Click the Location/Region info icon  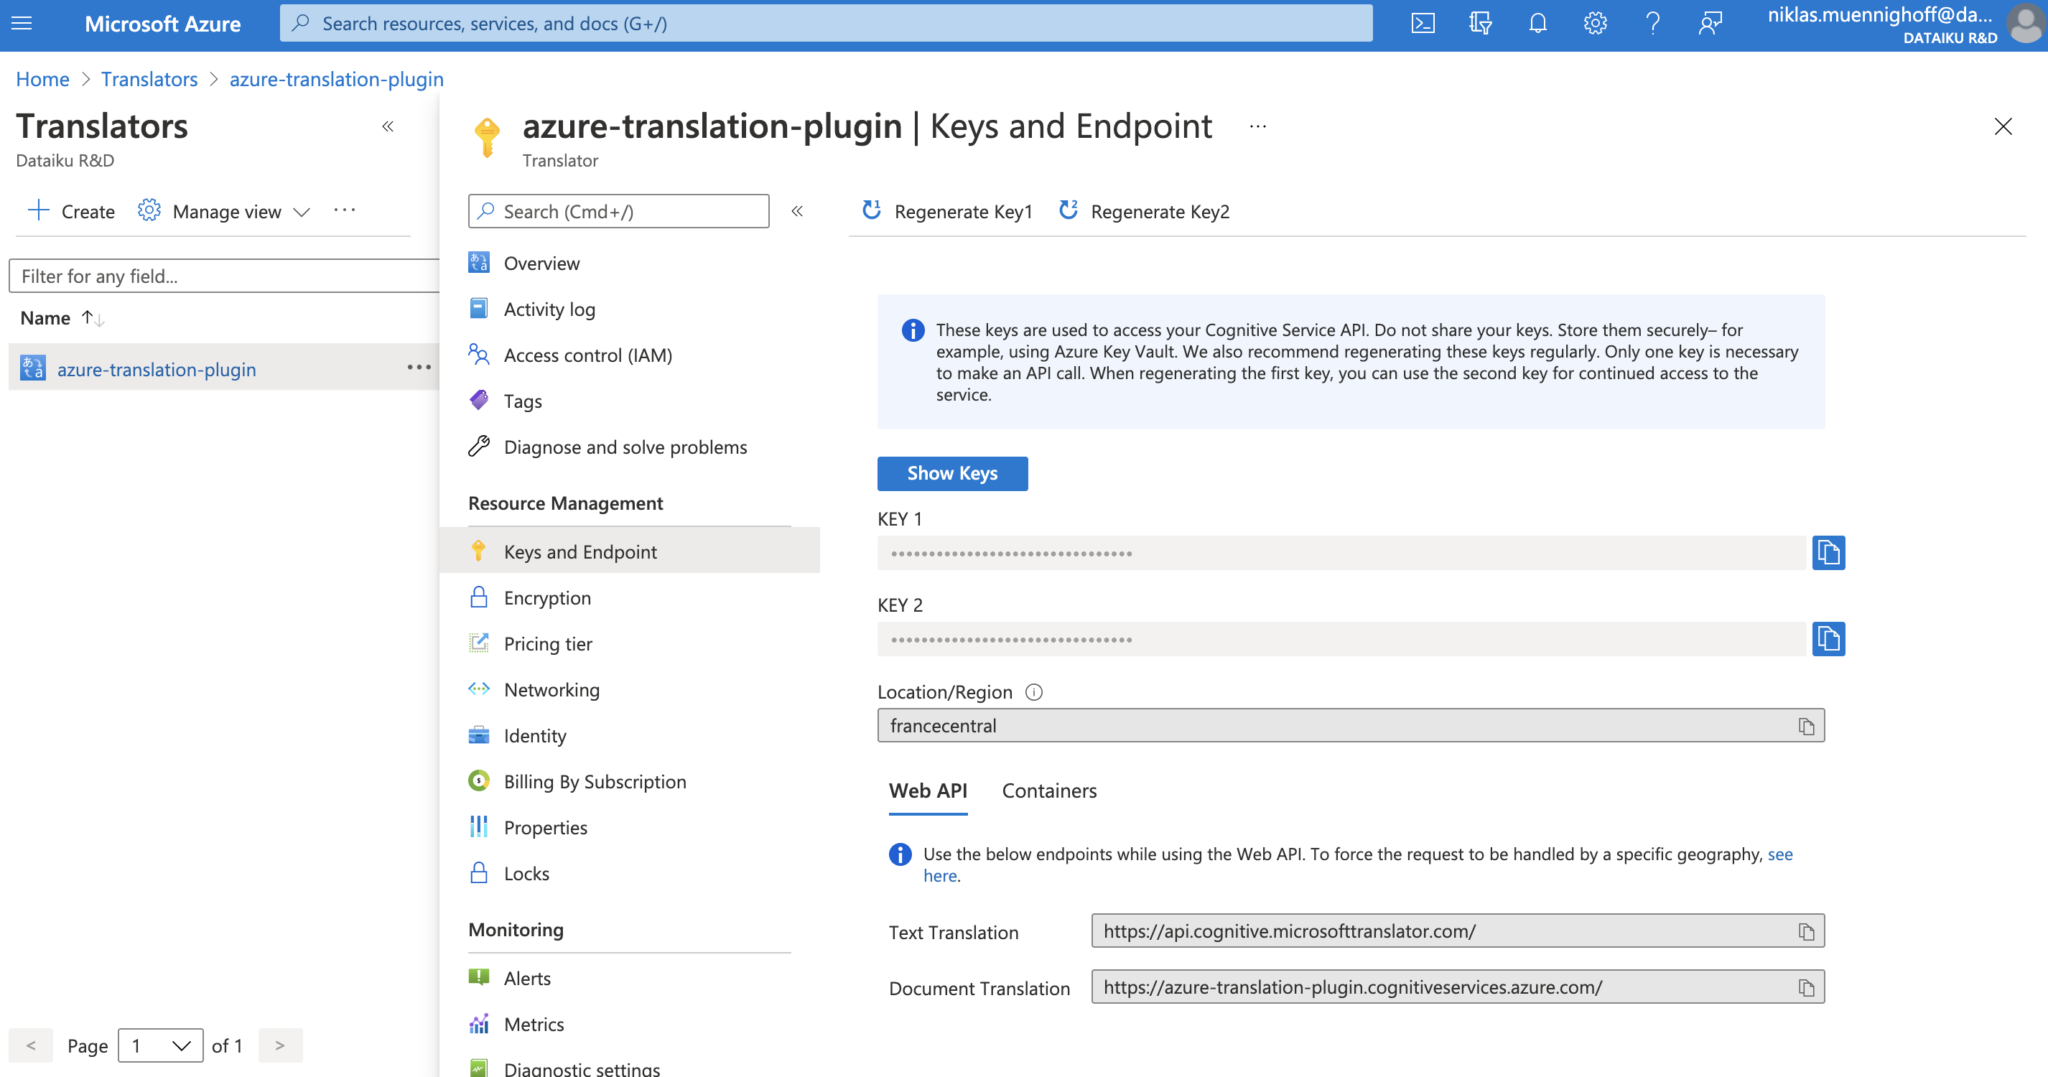1034,692
